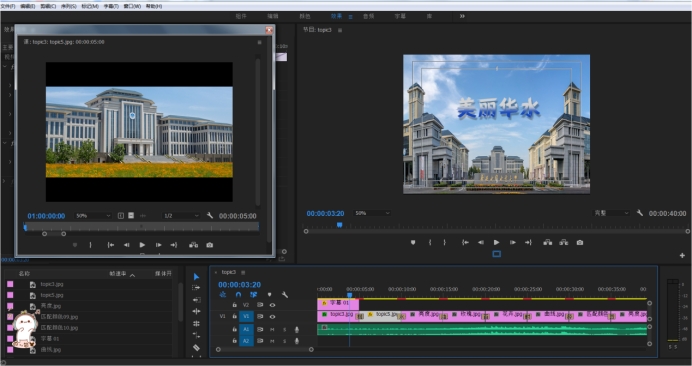Viewport: 692px width, 366px height.
Task: Play the source monitor clip
Action: point(142,245)
